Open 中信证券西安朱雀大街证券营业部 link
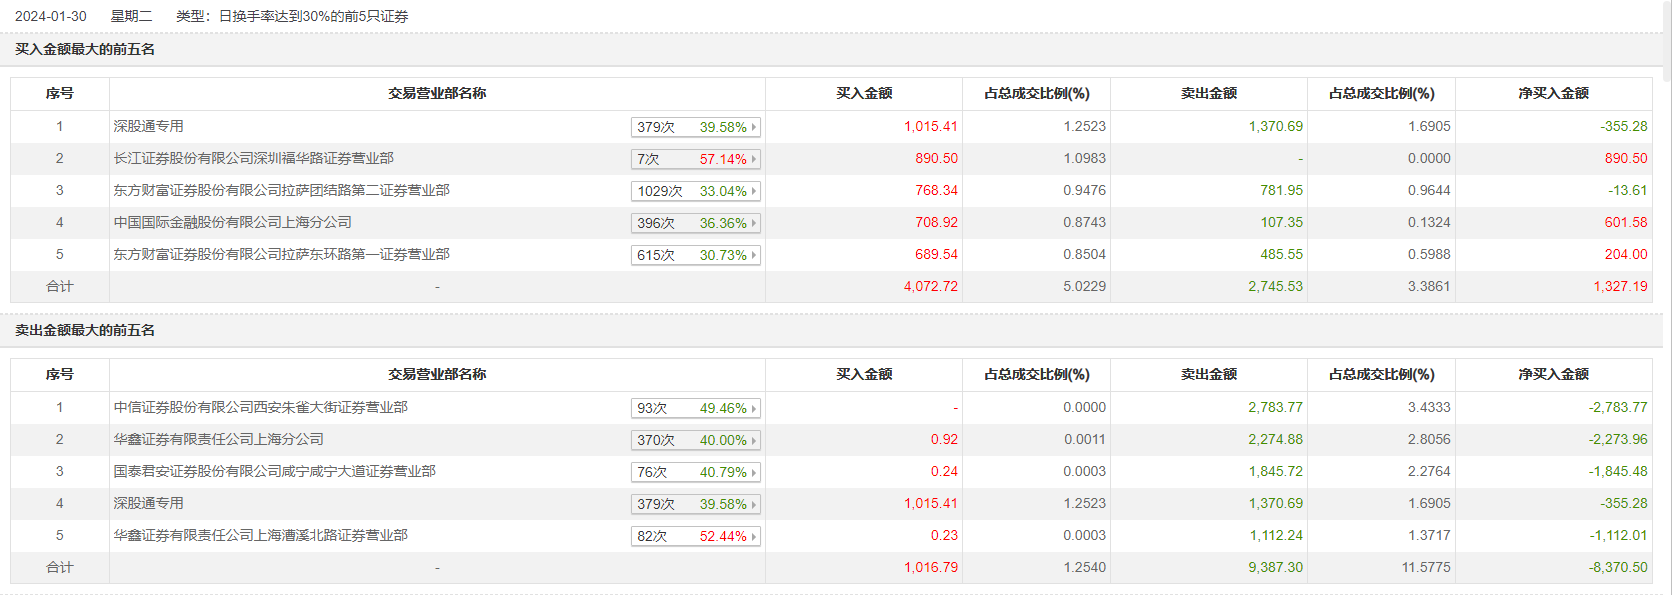 point(260,407)
